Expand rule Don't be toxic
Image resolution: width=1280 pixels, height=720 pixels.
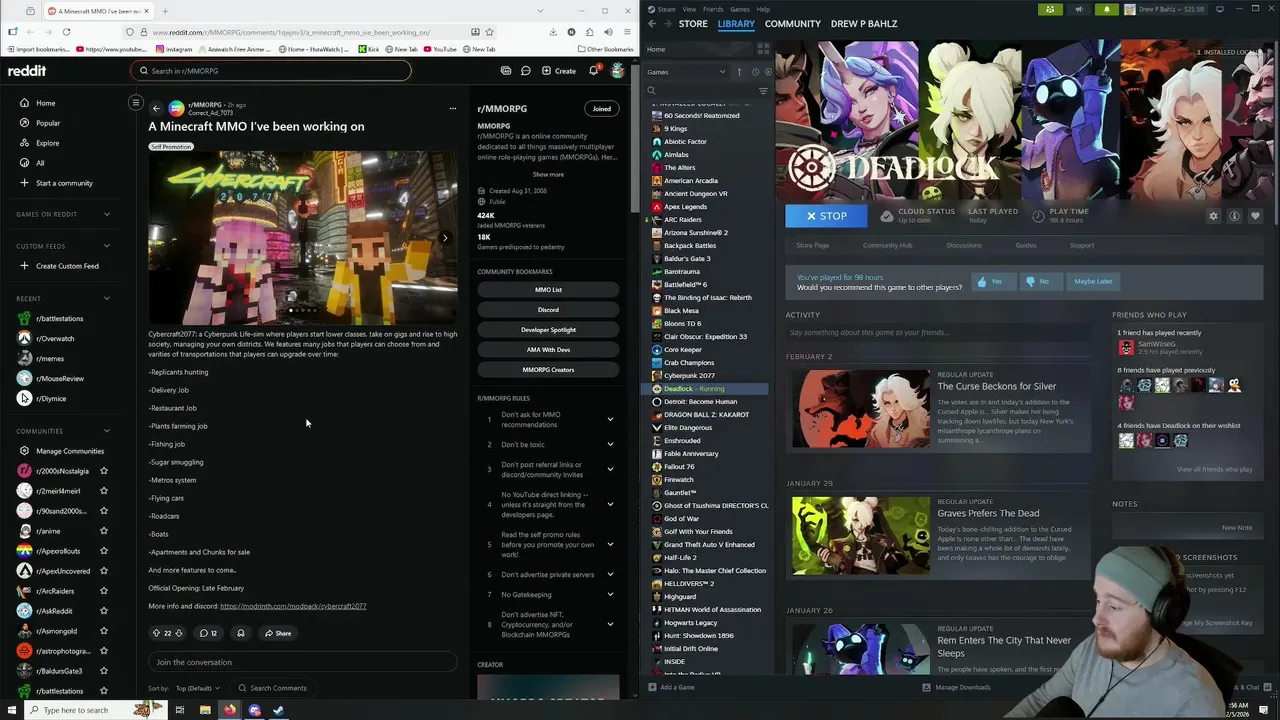pyautogui.click(x=610, y=444)
